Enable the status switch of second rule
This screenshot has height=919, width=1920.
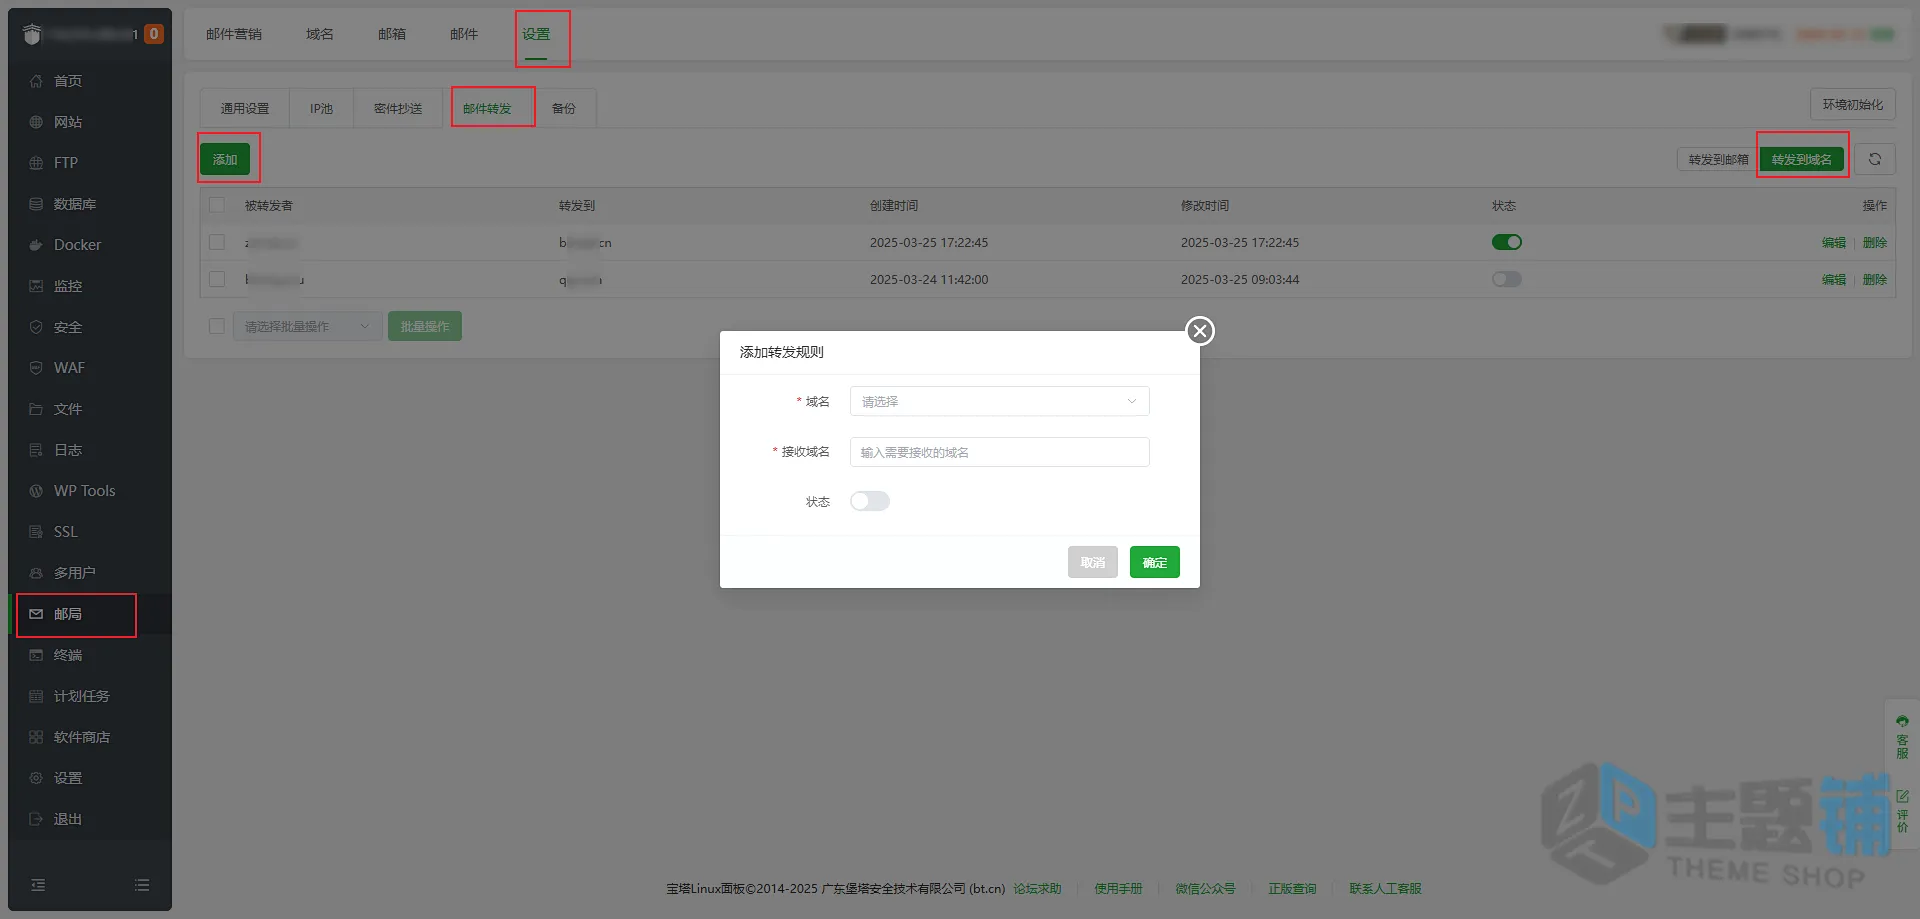point(1506,279)
